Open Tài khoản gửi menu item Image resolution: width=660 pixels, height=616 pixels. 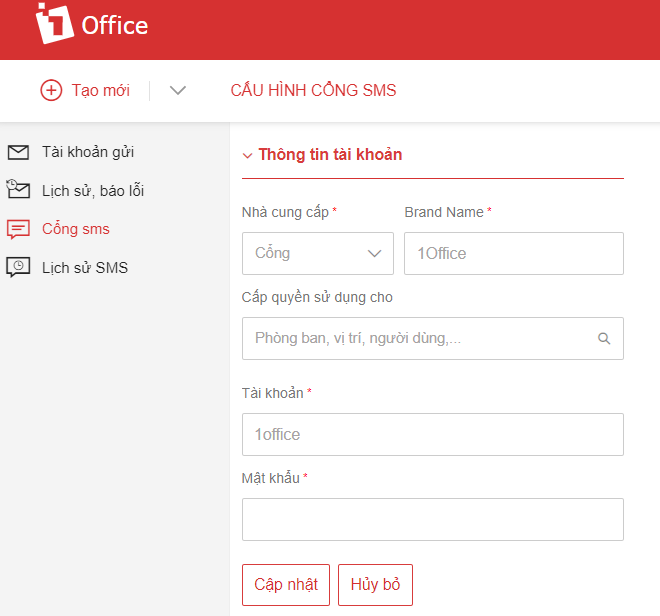coord(88,152)
